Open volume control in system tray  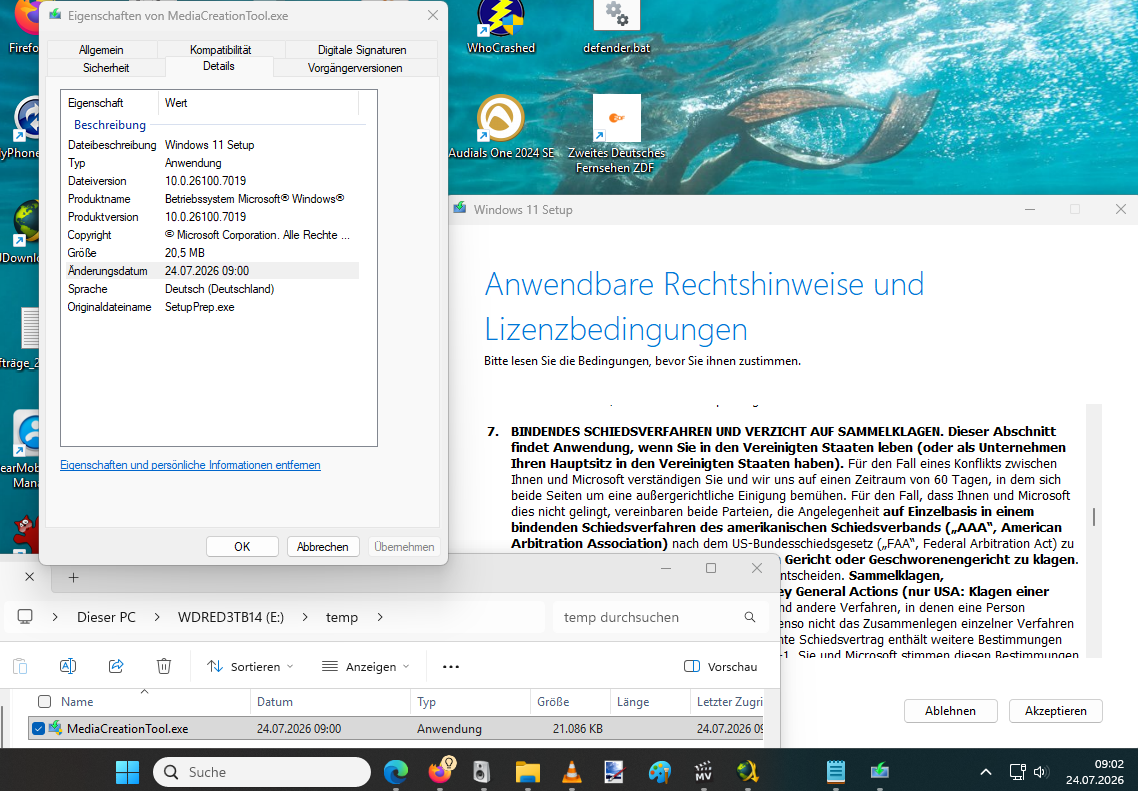pos(1041,772)
